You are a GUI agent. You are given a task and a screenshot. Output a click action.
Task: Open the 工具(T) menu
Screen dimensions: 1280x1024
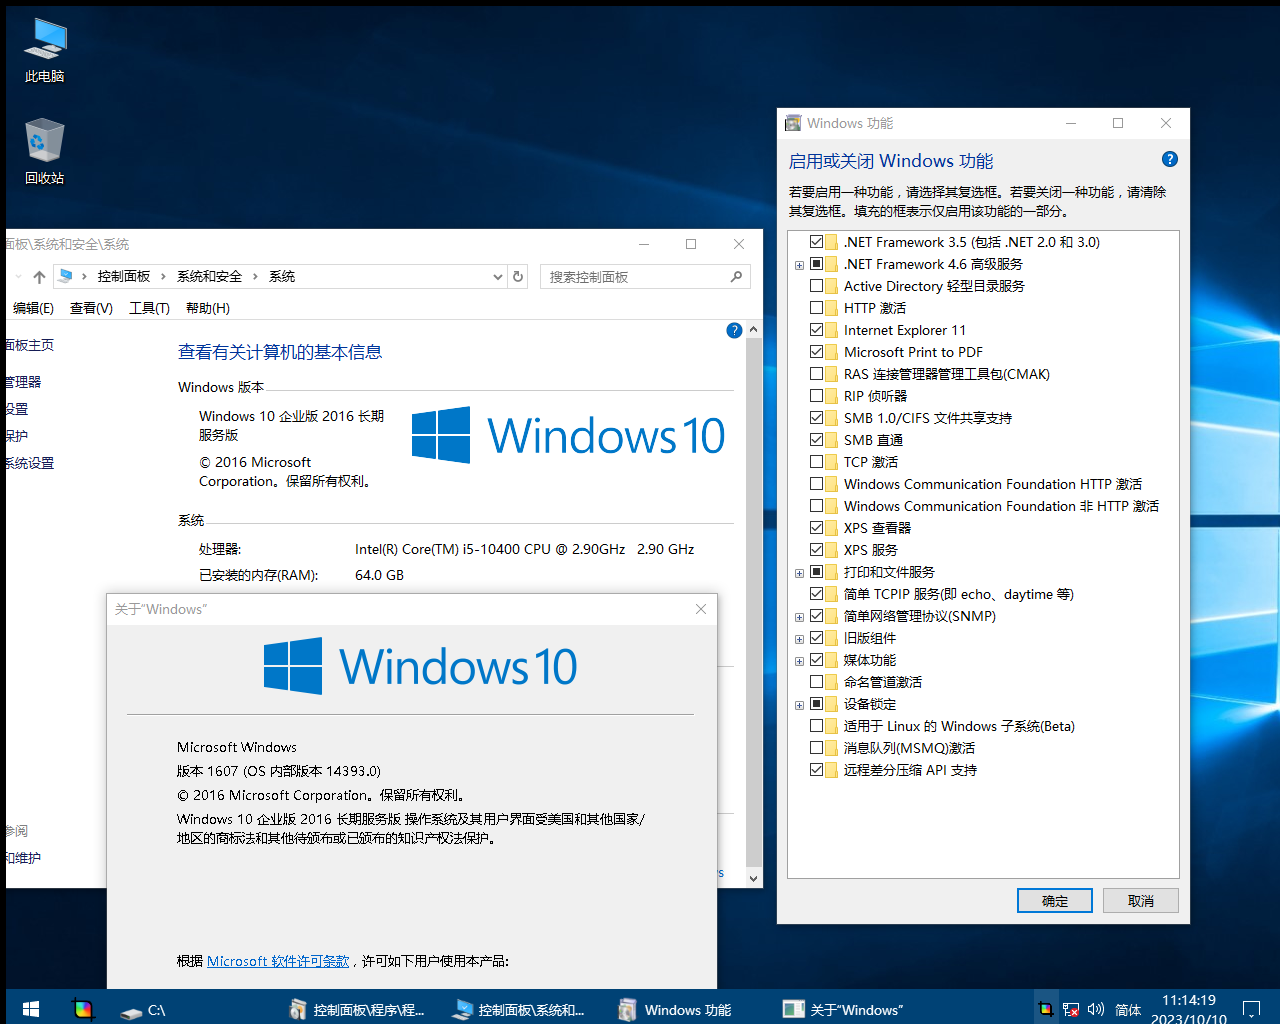[149, 308]
